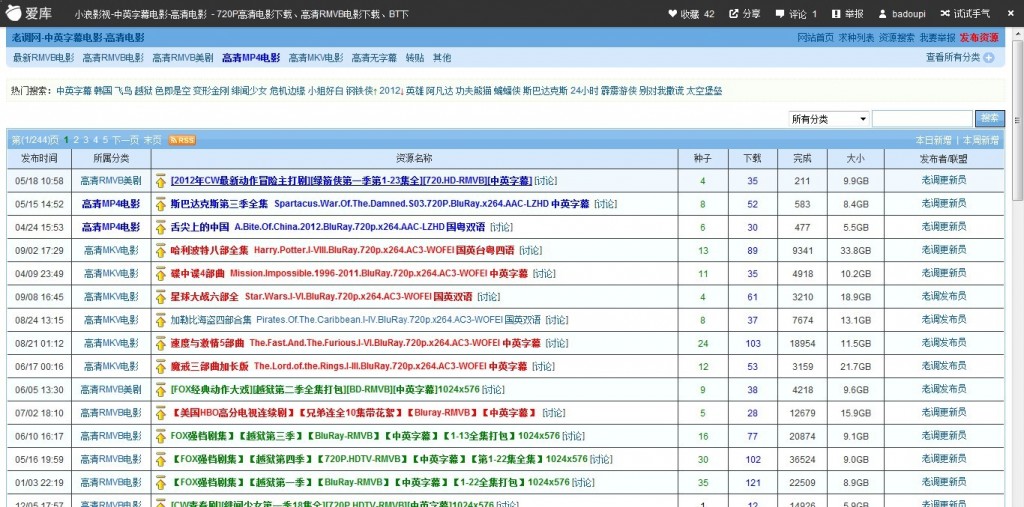Click the up-arrow icon on 星球大战六部全 row
The image size is (1024, 507).
click(160, 297)
